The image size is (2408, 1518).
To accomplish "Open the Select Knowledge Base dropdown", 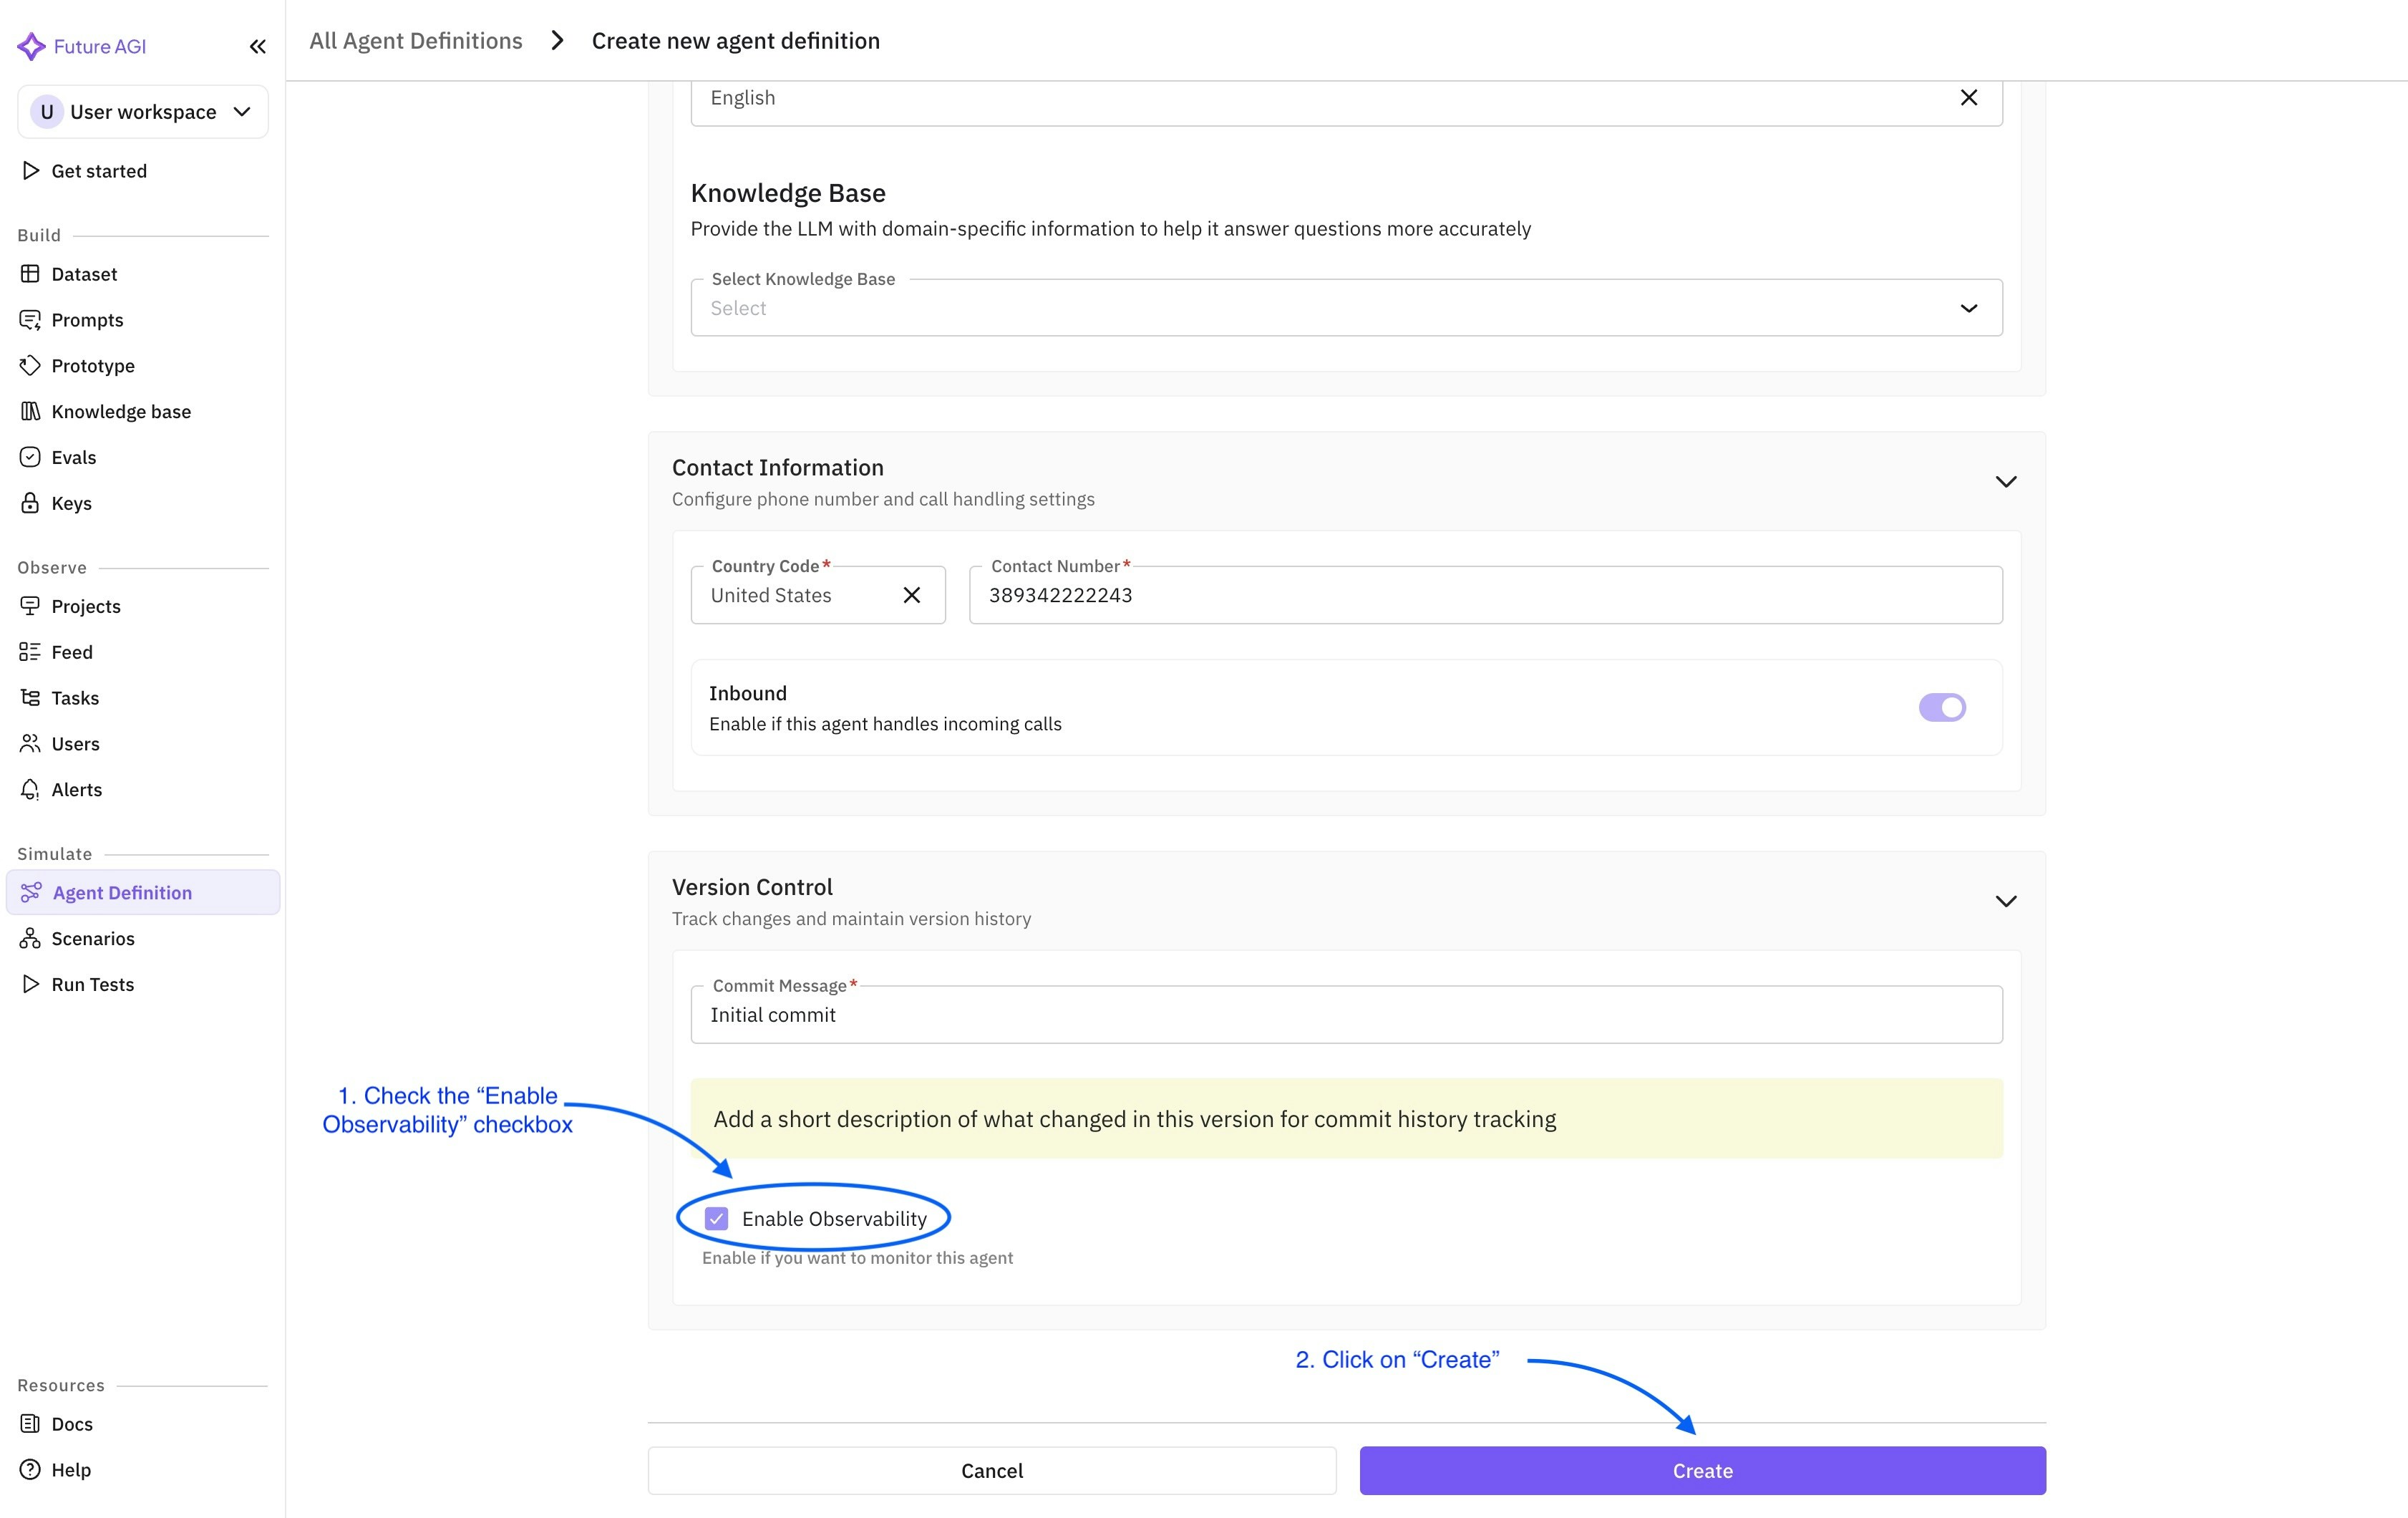I will pyautogui.click(x=1345, y=308).
